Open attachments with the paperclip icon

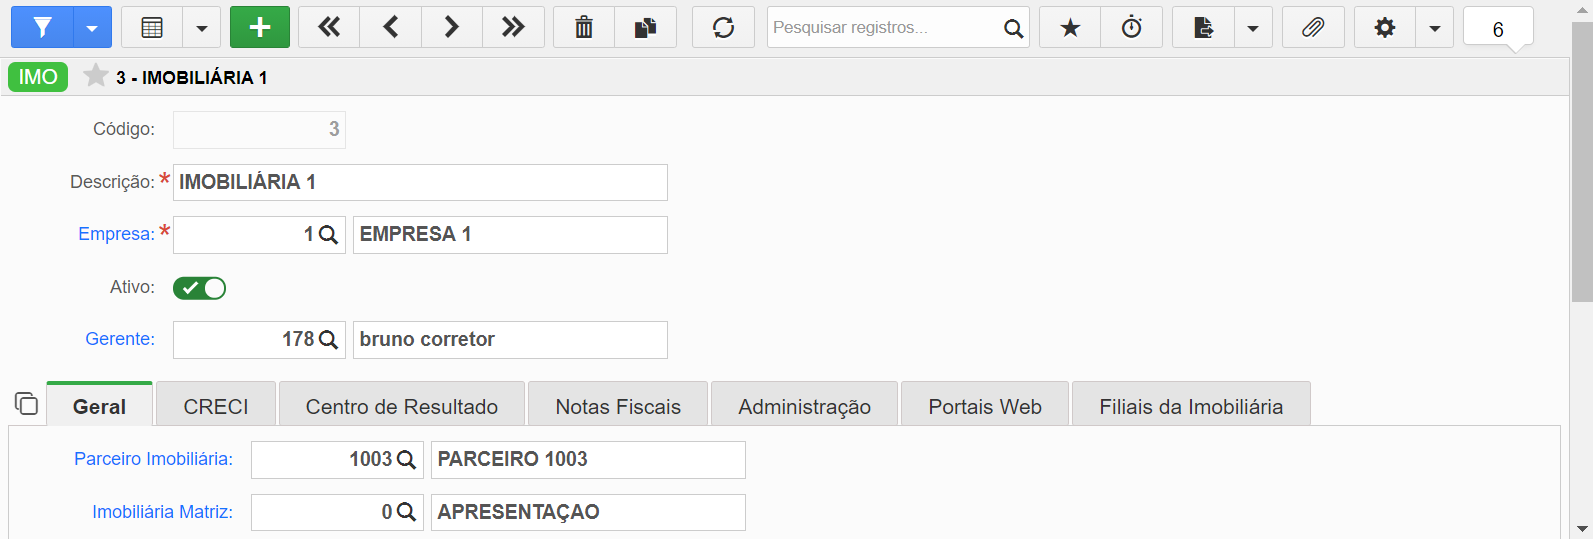1313,27
